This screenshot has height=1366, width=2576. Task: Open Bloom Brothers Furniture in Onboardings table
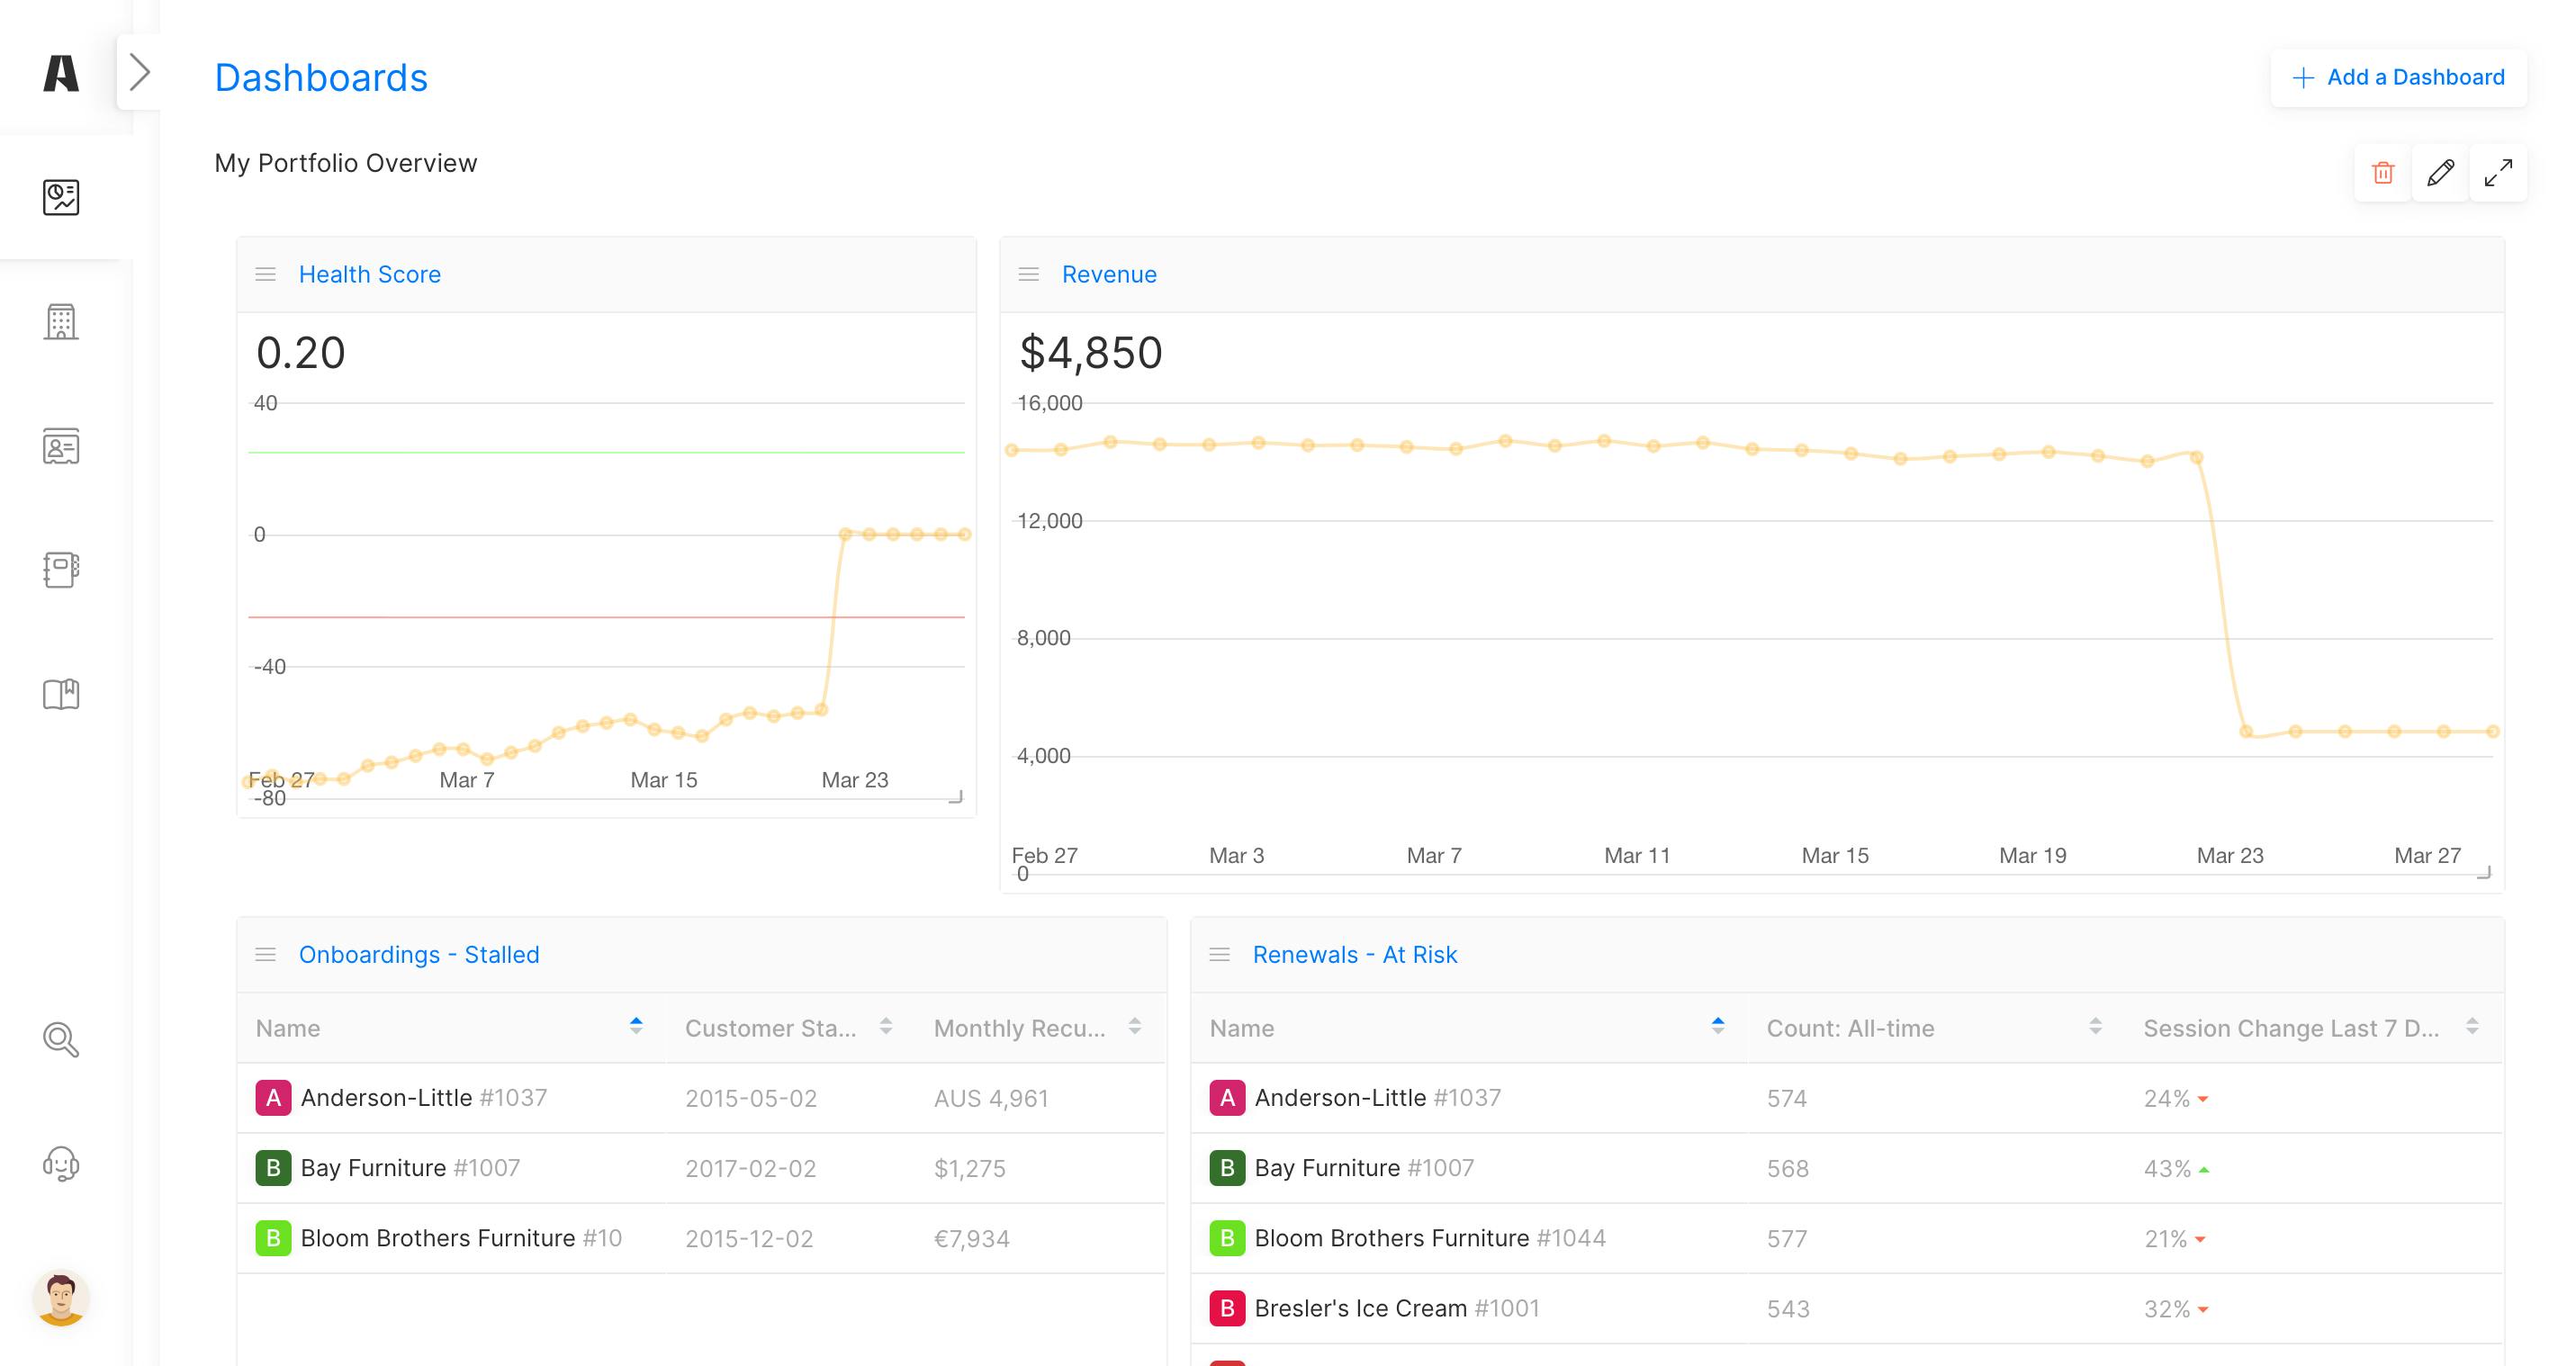461,1237
